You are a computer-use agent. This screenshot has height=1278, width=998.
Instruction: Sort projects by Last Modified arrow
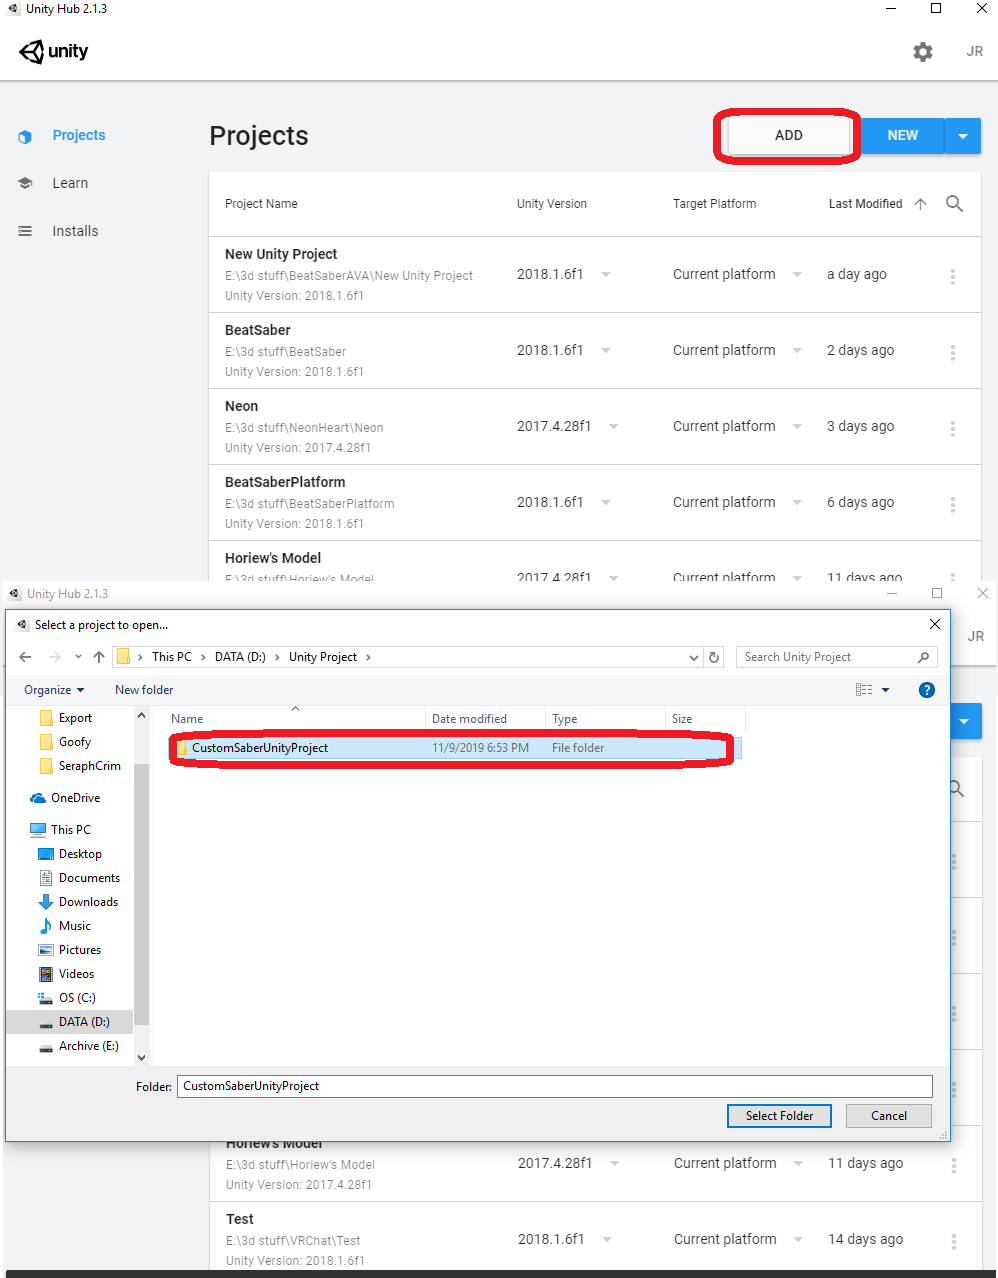(920, 204)
